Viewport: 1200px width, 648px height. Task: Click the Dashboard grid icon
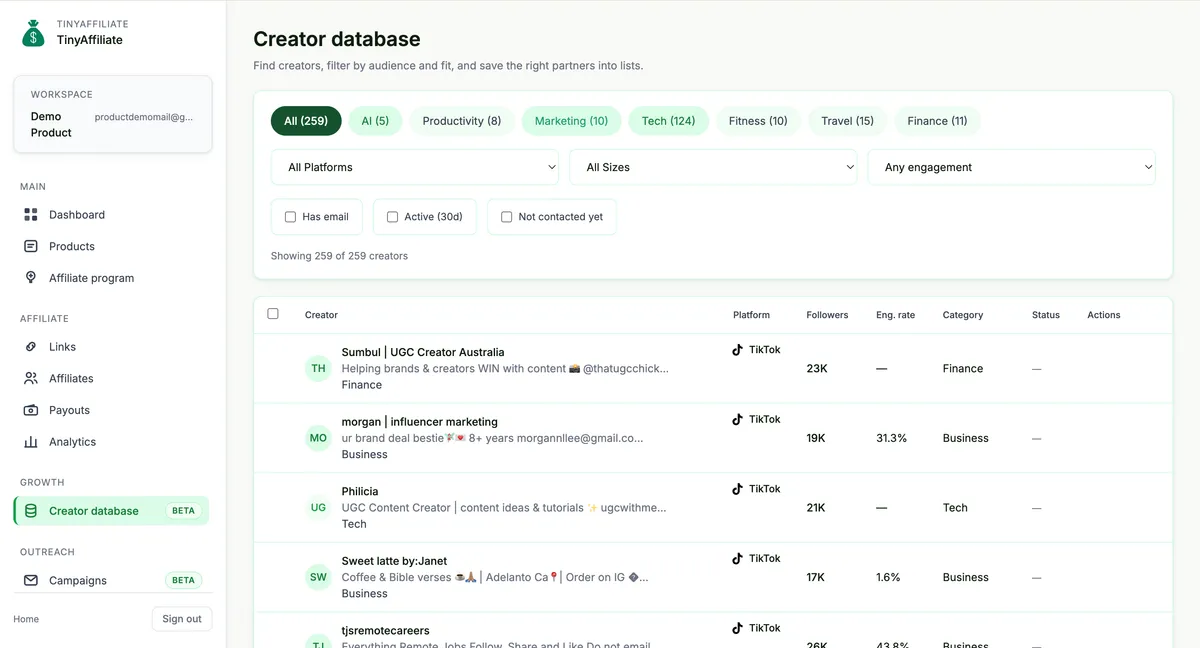(x=31, y=215)
